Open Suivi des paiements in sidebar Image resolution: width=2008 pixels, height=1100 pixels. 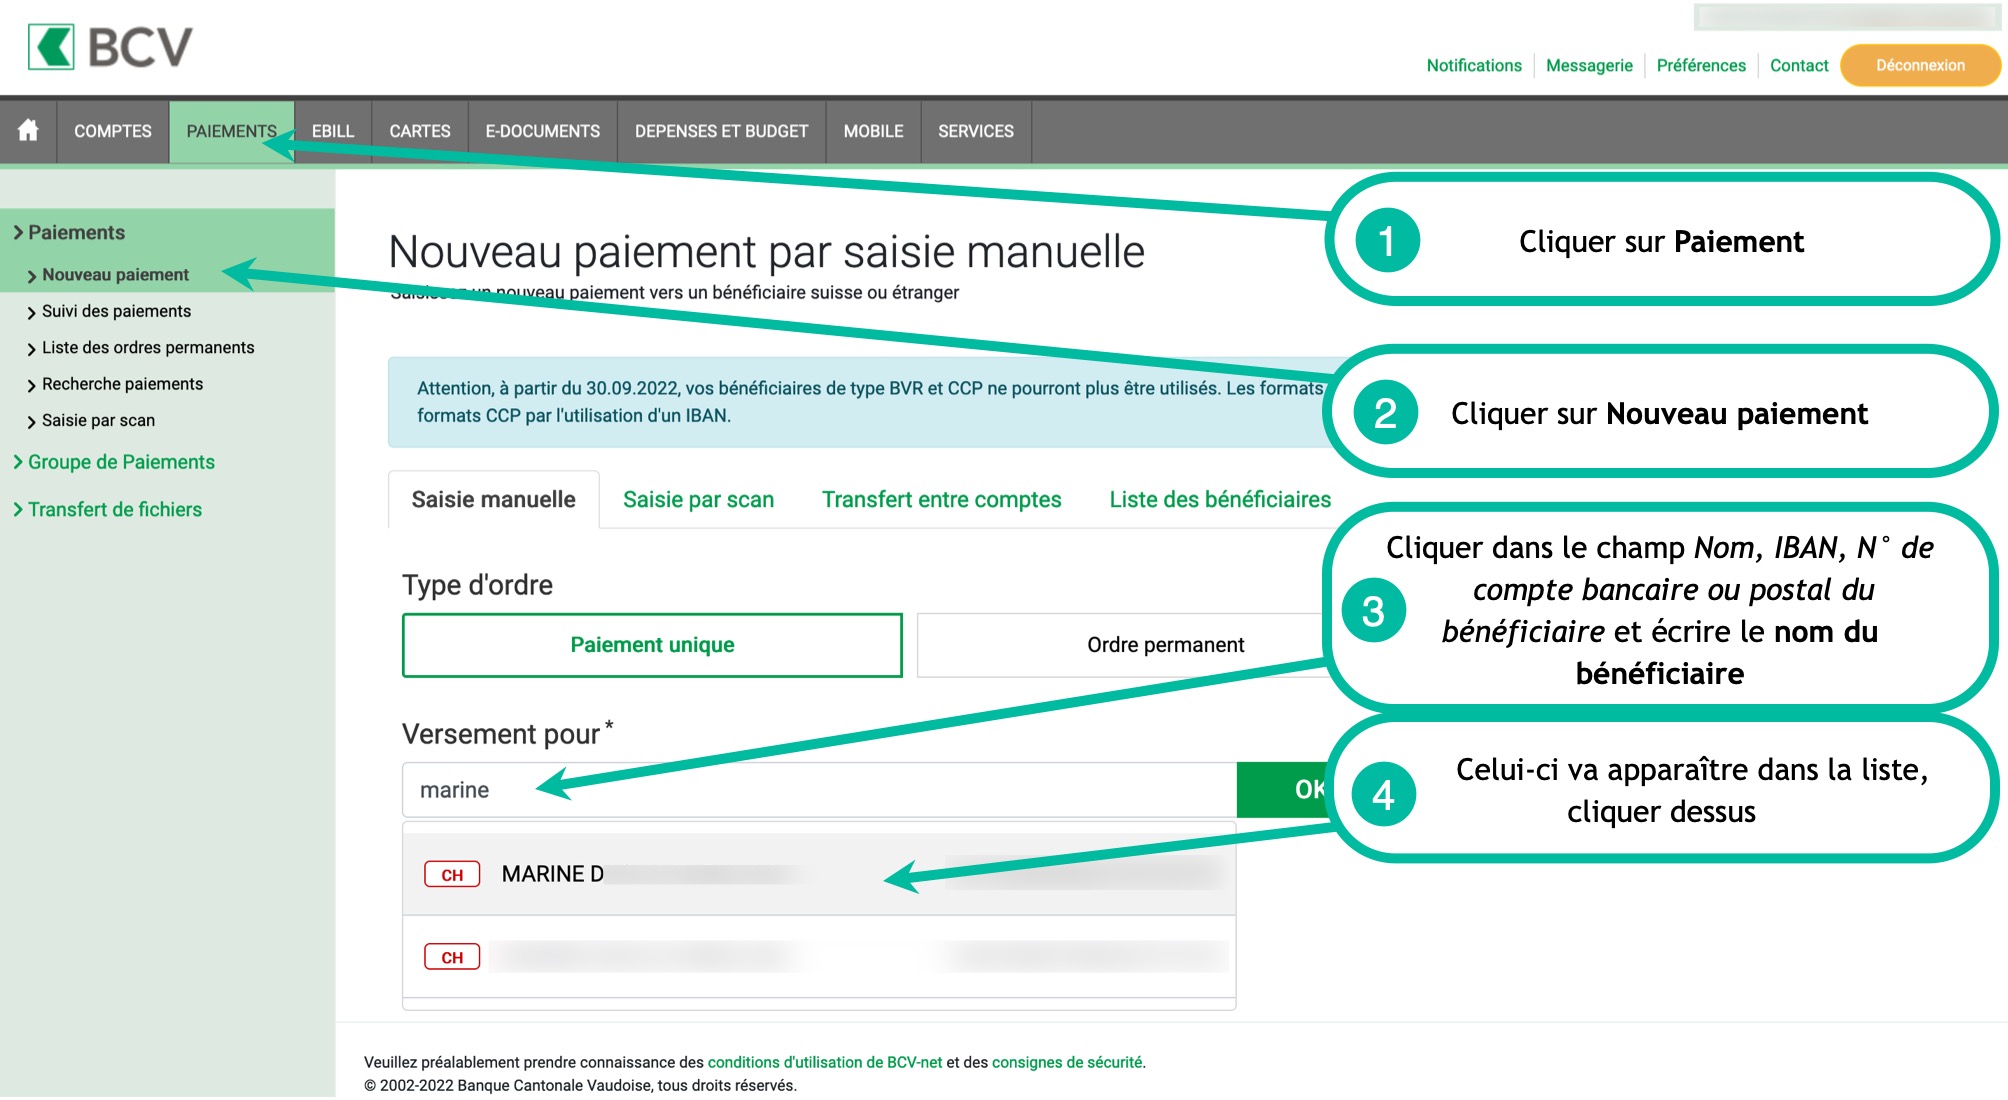tap(116, 311)
